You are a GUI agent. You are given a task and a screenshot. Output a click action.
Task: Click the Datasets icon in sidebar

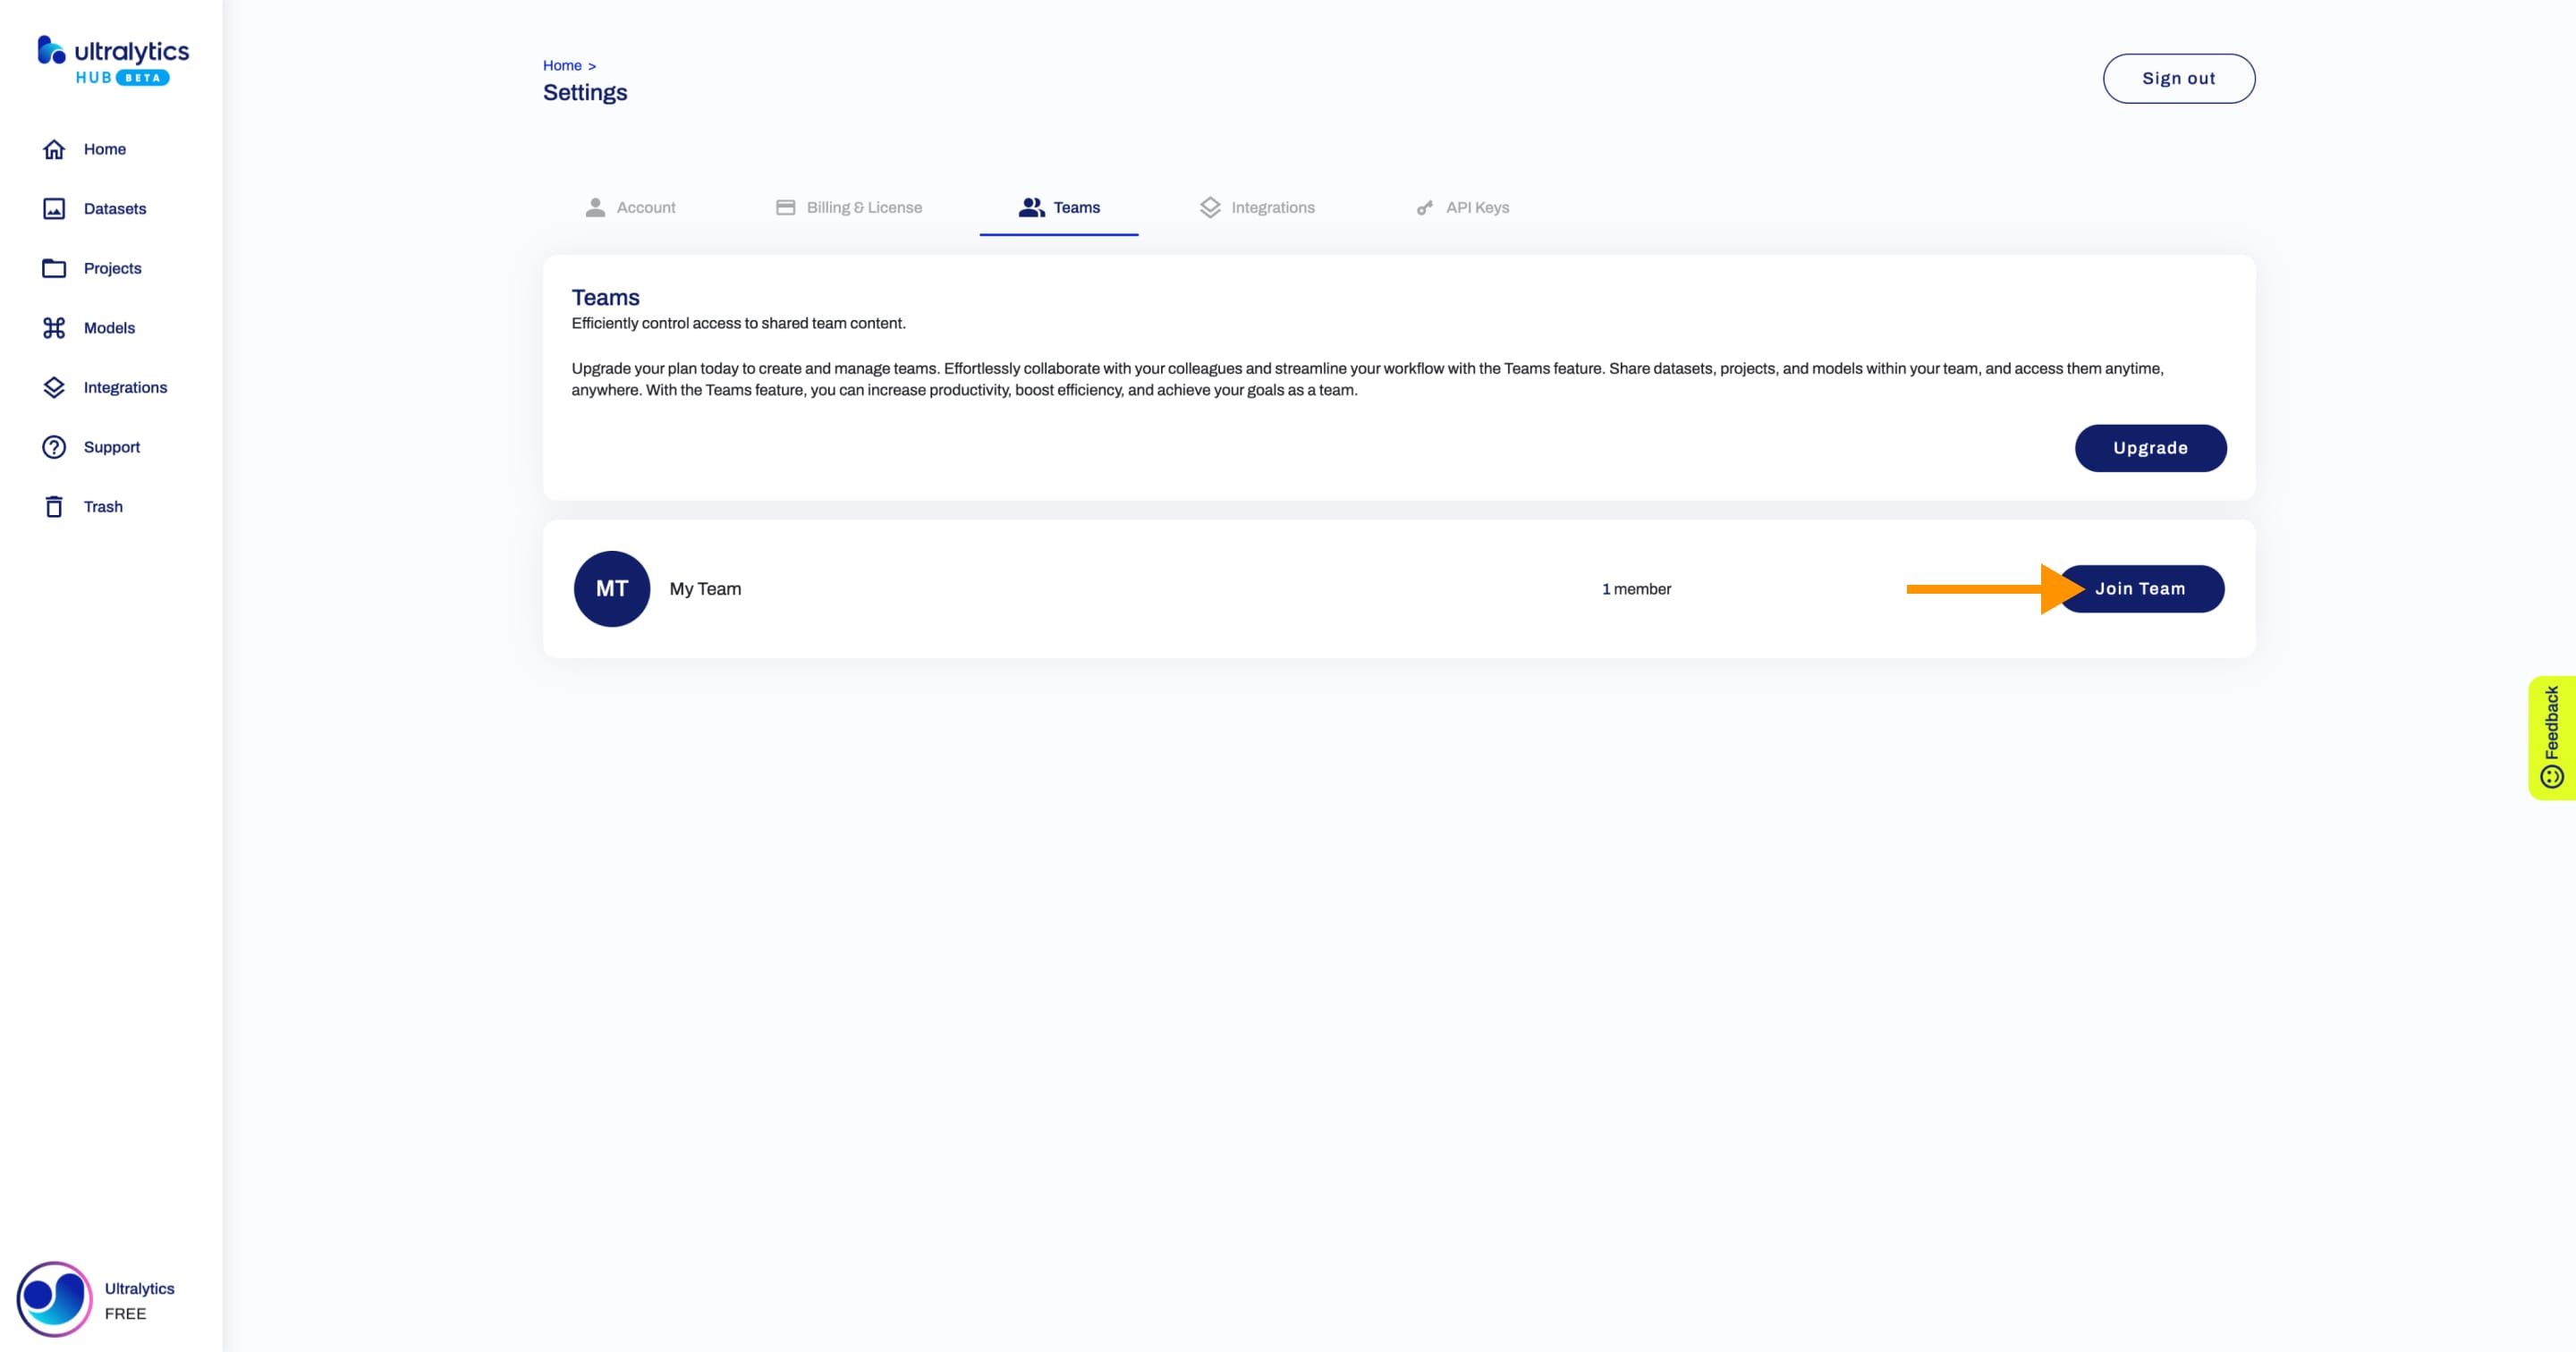[55, 207]
